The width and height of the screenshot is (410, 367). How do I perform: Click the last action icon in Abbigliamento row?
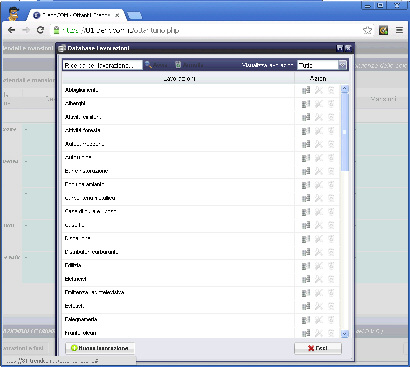pos(331,90)
